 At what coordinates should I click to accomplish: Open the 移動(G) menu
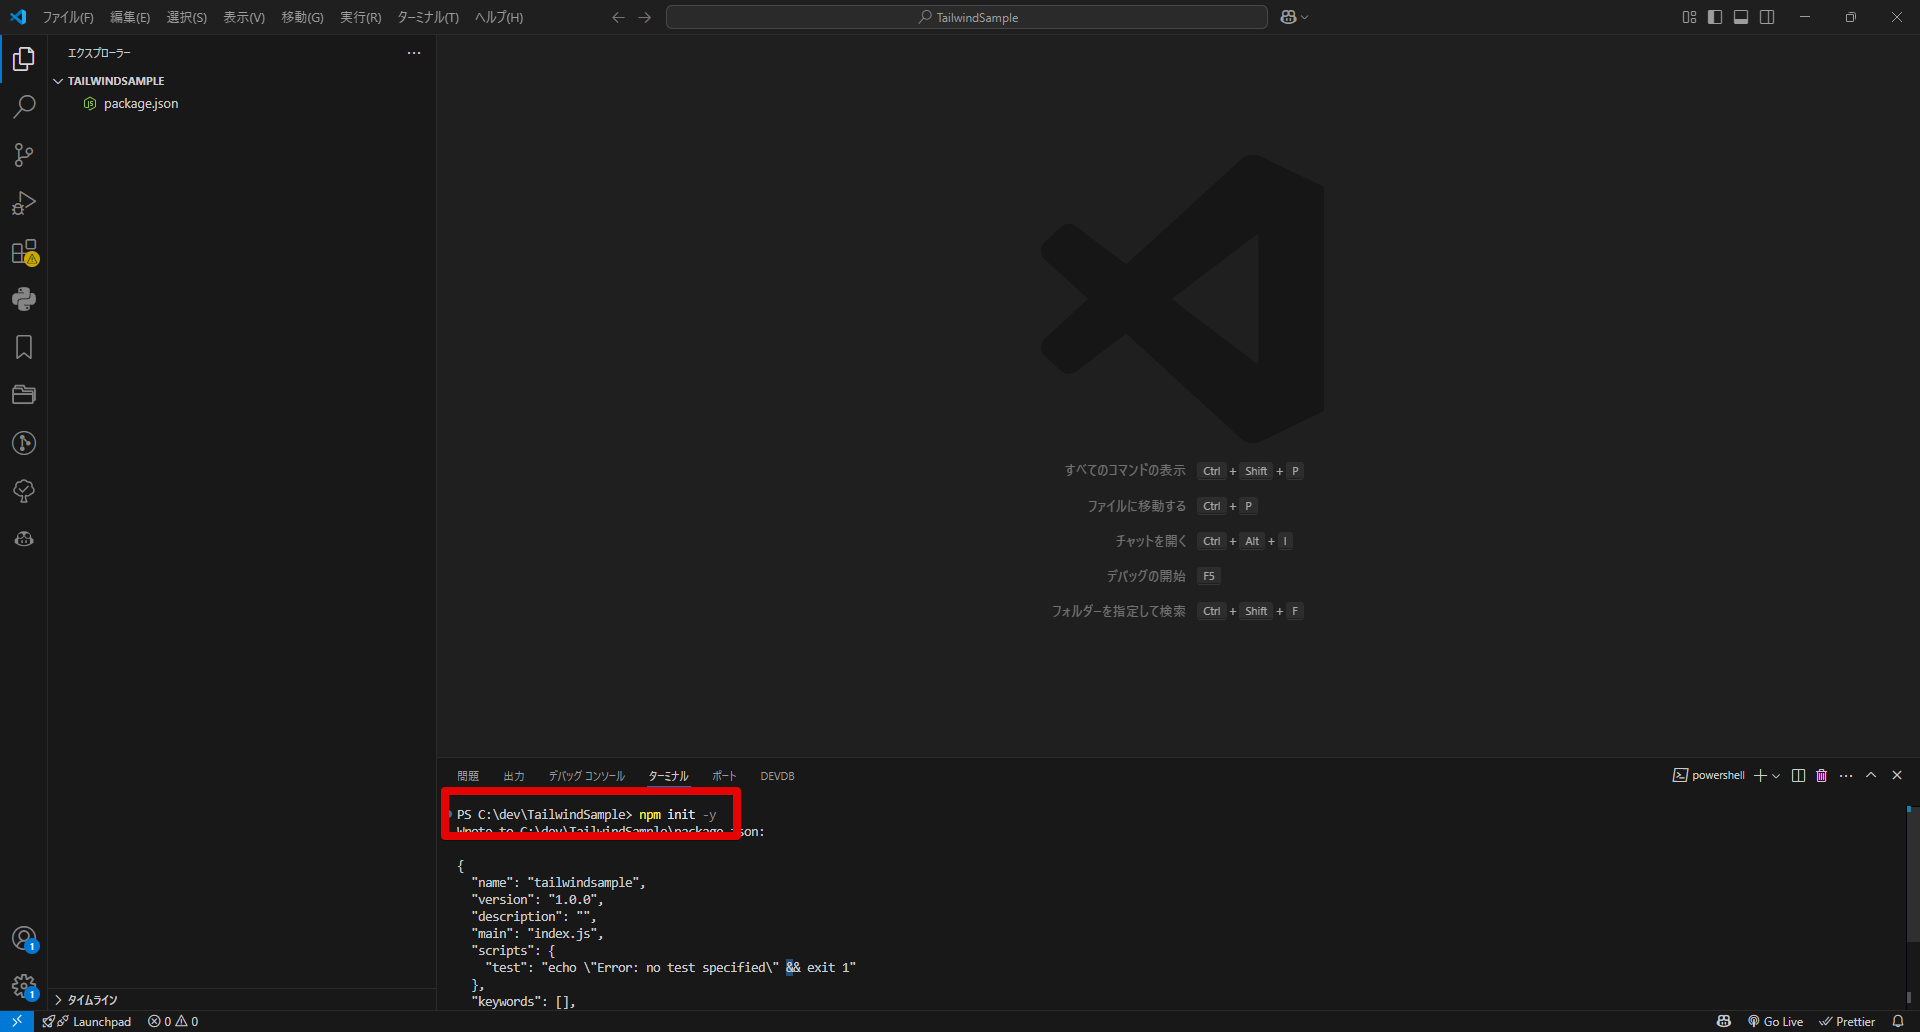(302, 17)
